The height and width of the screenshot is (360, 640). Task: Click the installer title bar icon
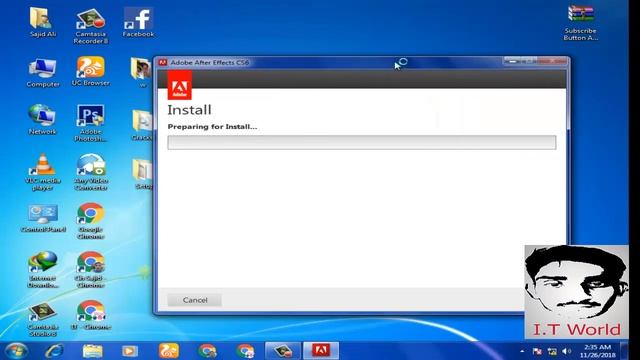click(x=163, y=62)
